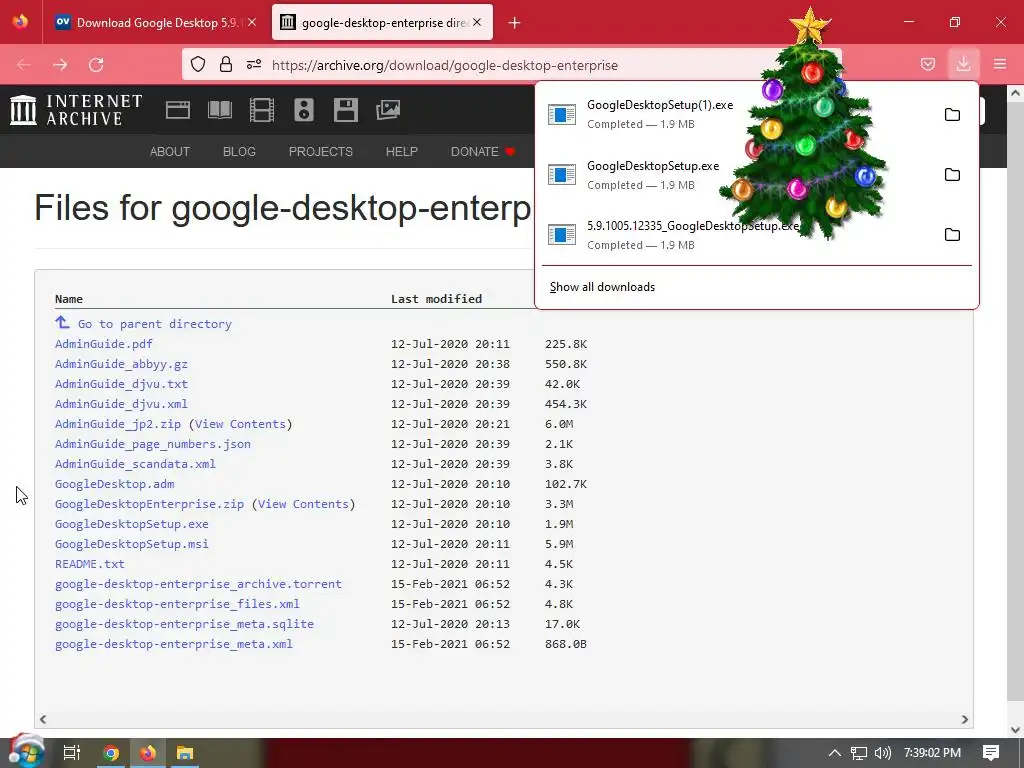
Task: Click the horizontal scrollbar left arrow
Action: pyautogui.click(x=43, y=719)
